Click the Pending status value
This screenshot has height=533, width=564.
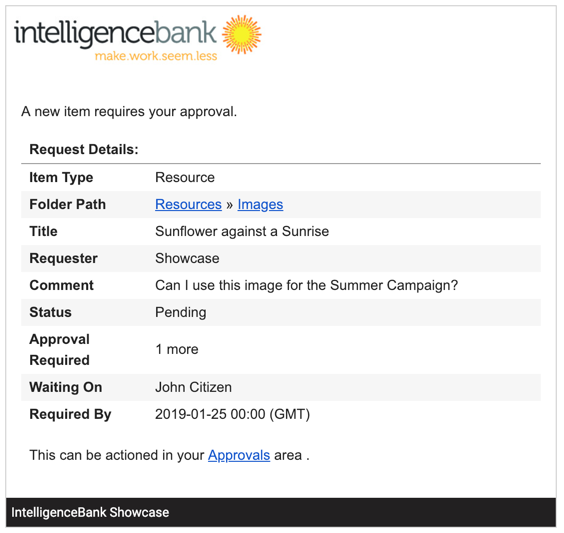[181, 312]
